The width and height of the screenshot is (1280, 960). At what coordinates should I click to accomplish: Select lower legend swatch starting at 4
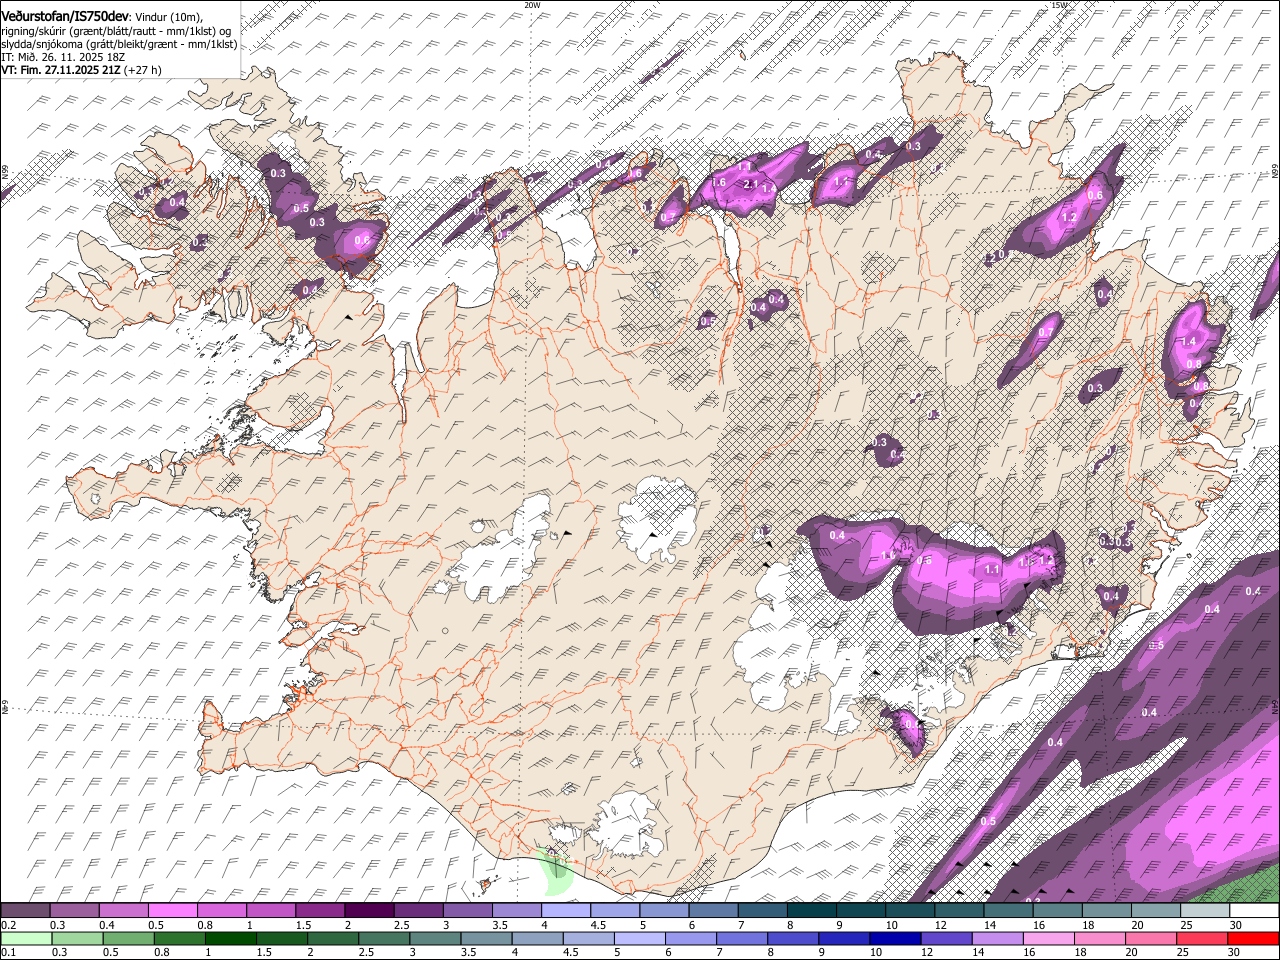click(x=538, y=938)
